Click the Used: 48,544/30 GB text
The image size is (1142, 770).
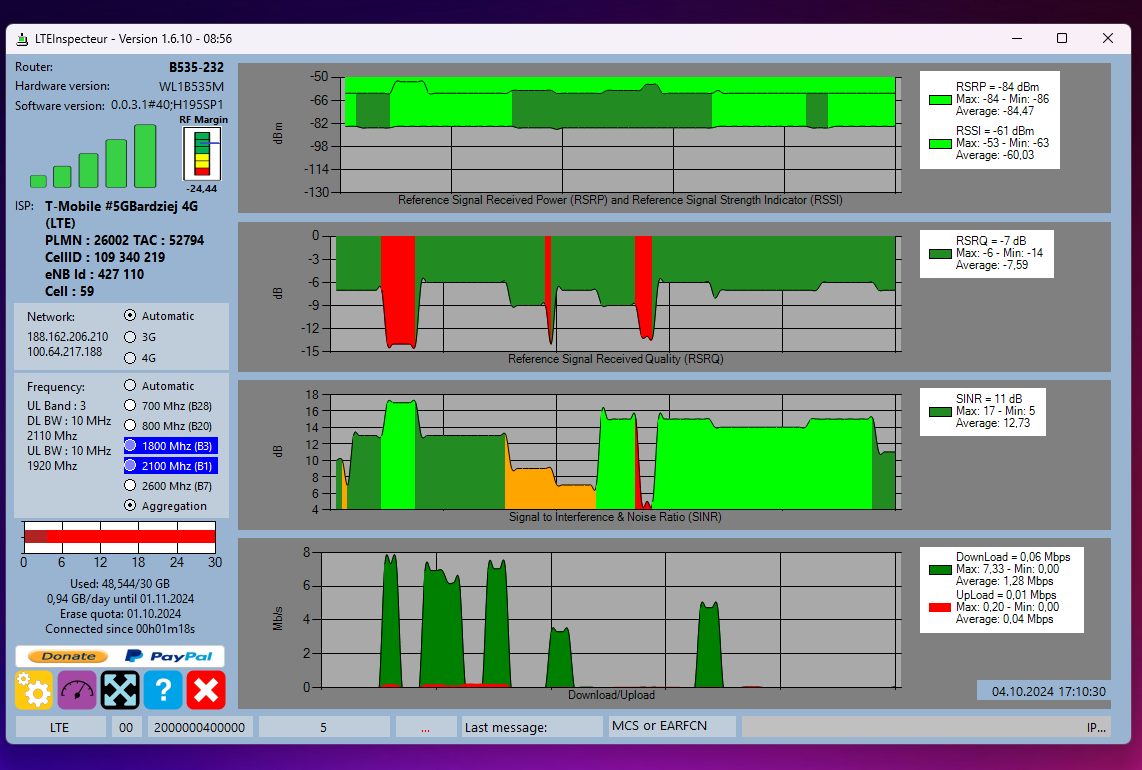tap(120, 584)
